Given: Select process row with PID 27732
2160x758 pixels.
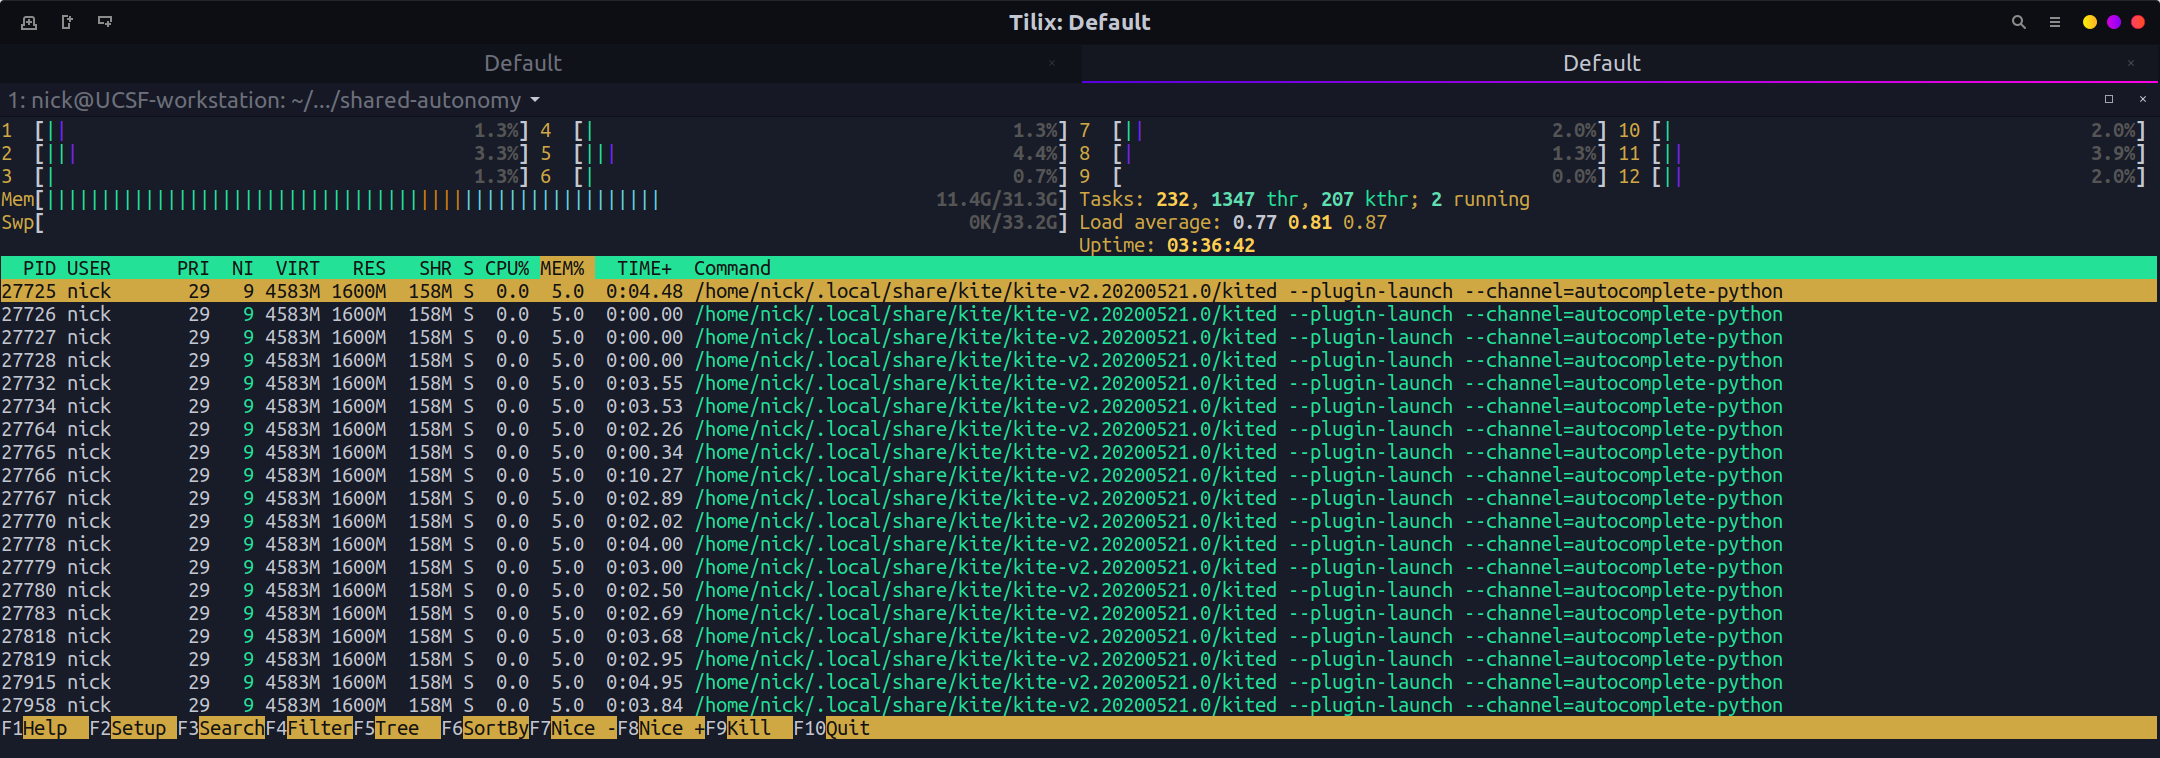Looking at the screenshot, I should (1078, 383).
